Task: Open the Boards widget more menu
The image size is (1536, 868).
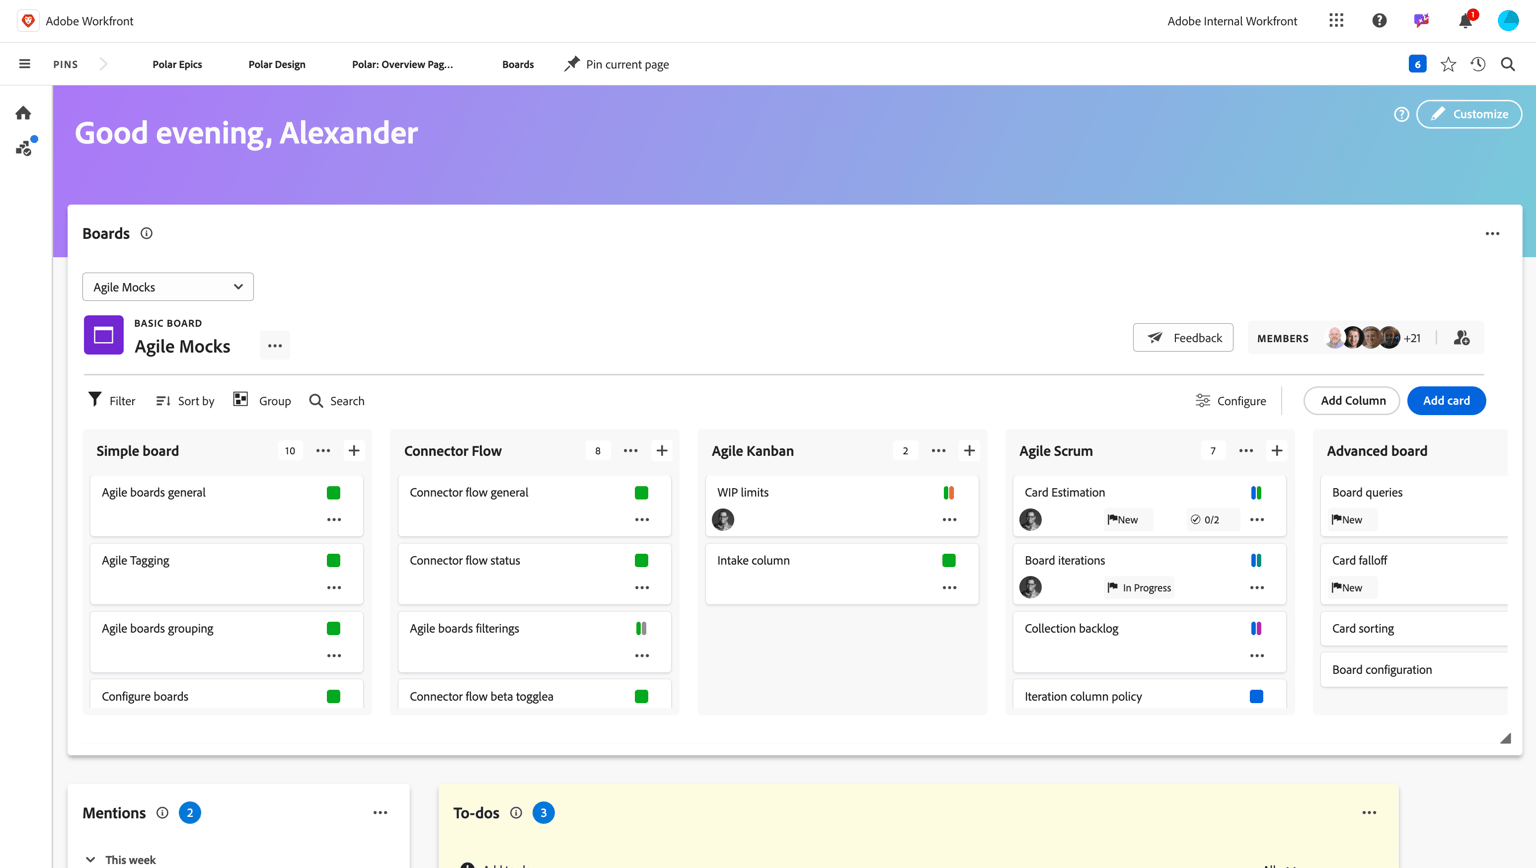Action: click(1492, 234)
